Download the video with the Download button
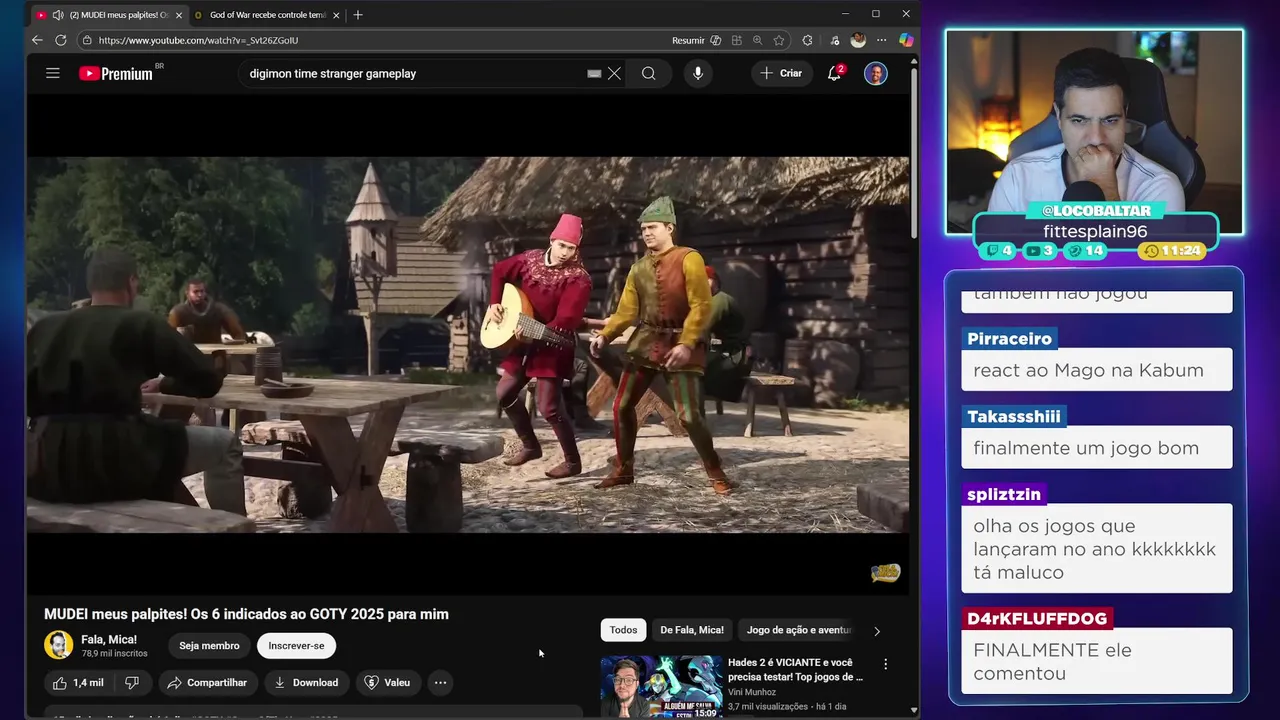Image resolution: width=1280 pixels, height=720 pixels. (x=306, y=683)
